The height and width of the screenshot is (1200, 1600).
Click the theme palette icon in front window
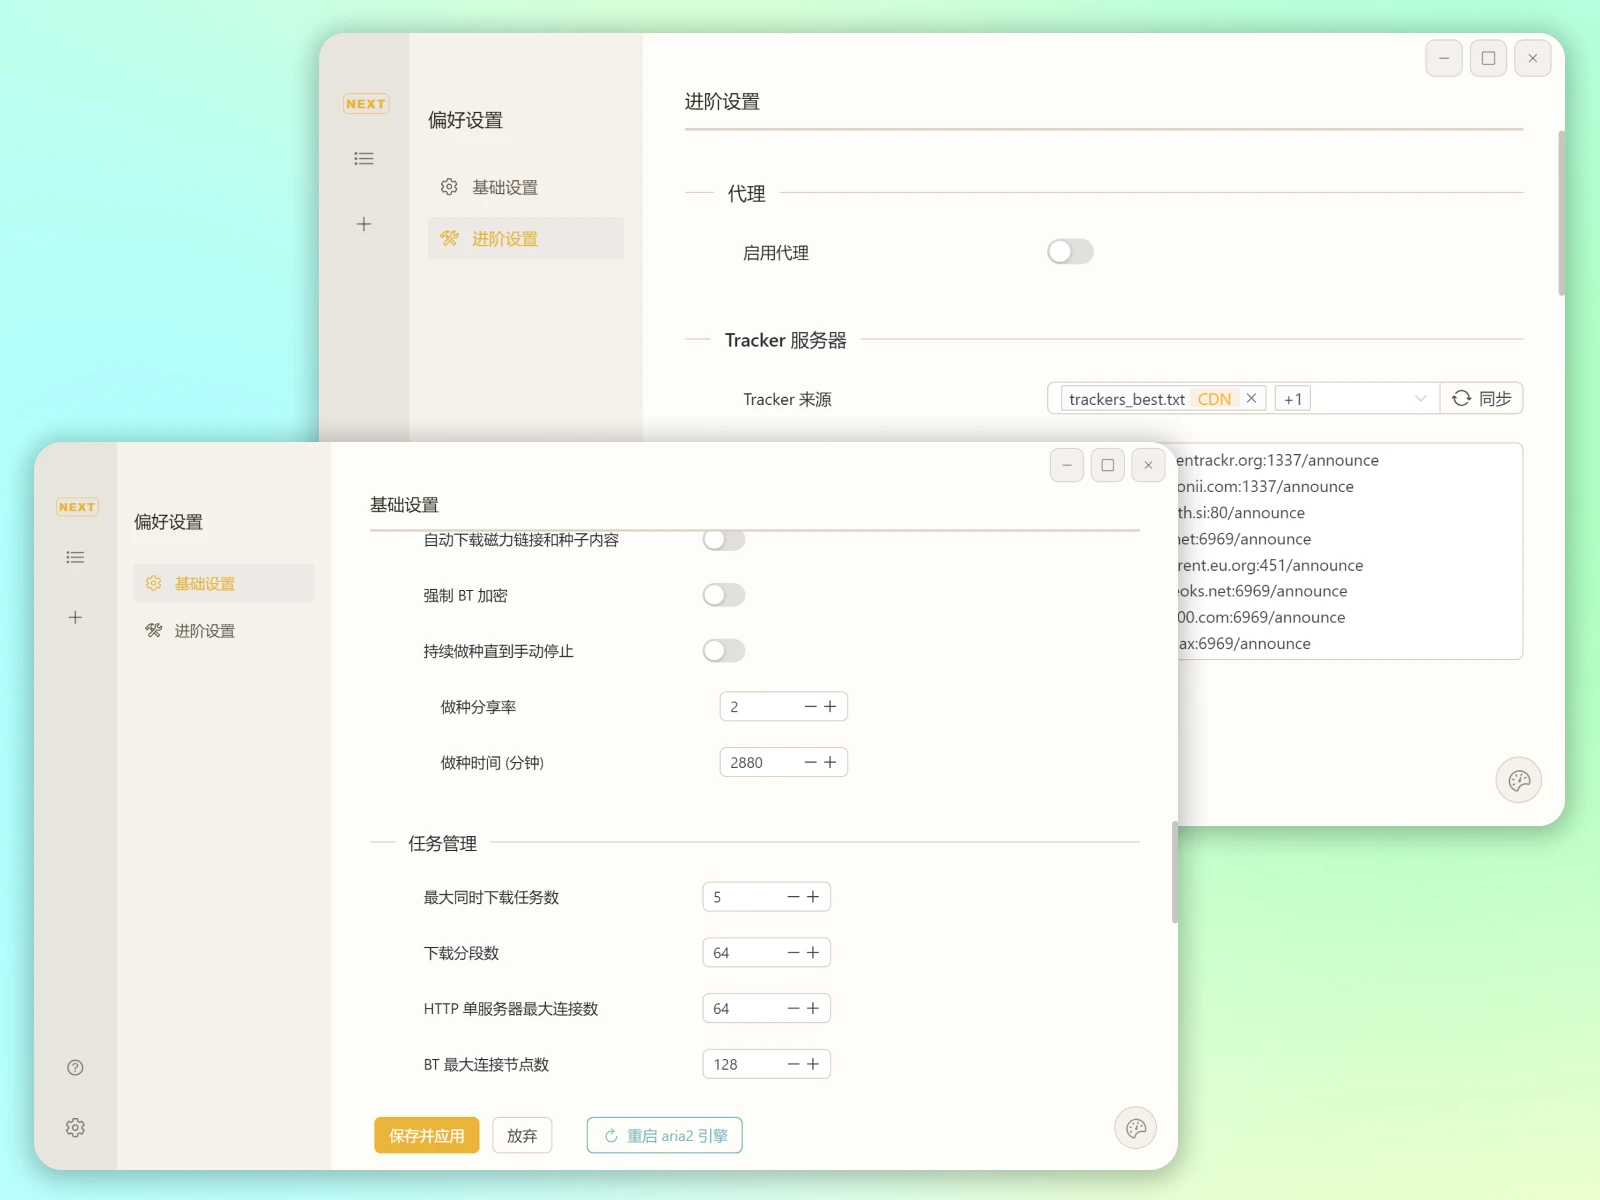(x=1136, y=1129)
